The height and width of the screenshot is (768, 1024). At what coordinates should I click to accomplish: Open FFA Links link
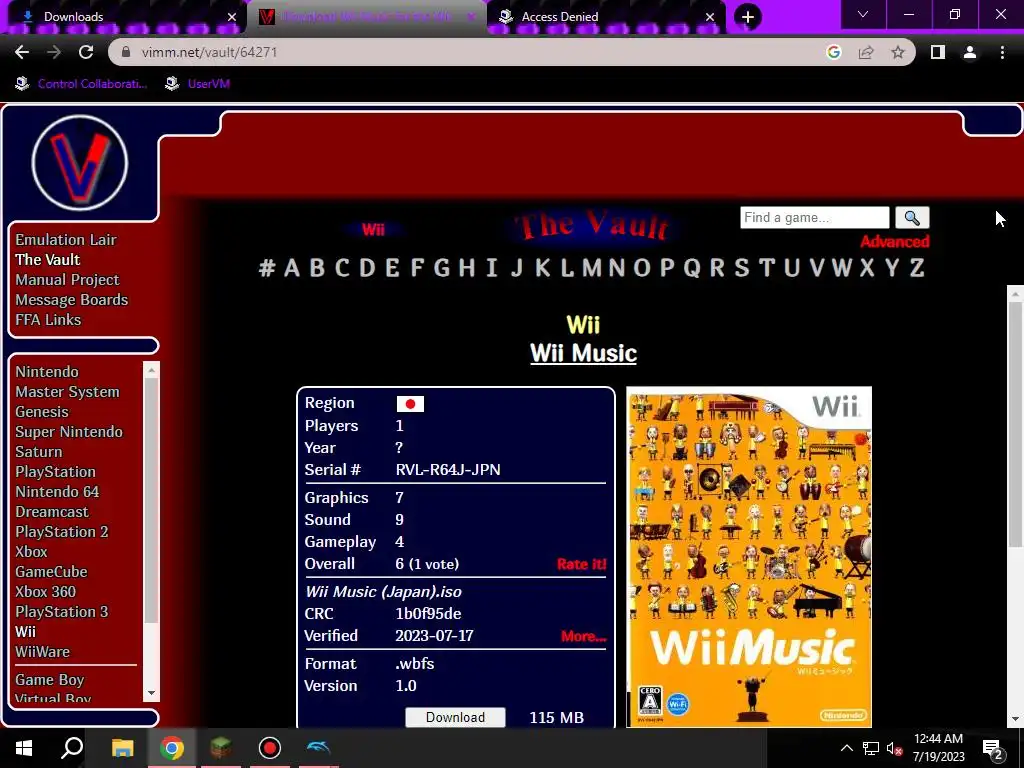pos(48,320)
